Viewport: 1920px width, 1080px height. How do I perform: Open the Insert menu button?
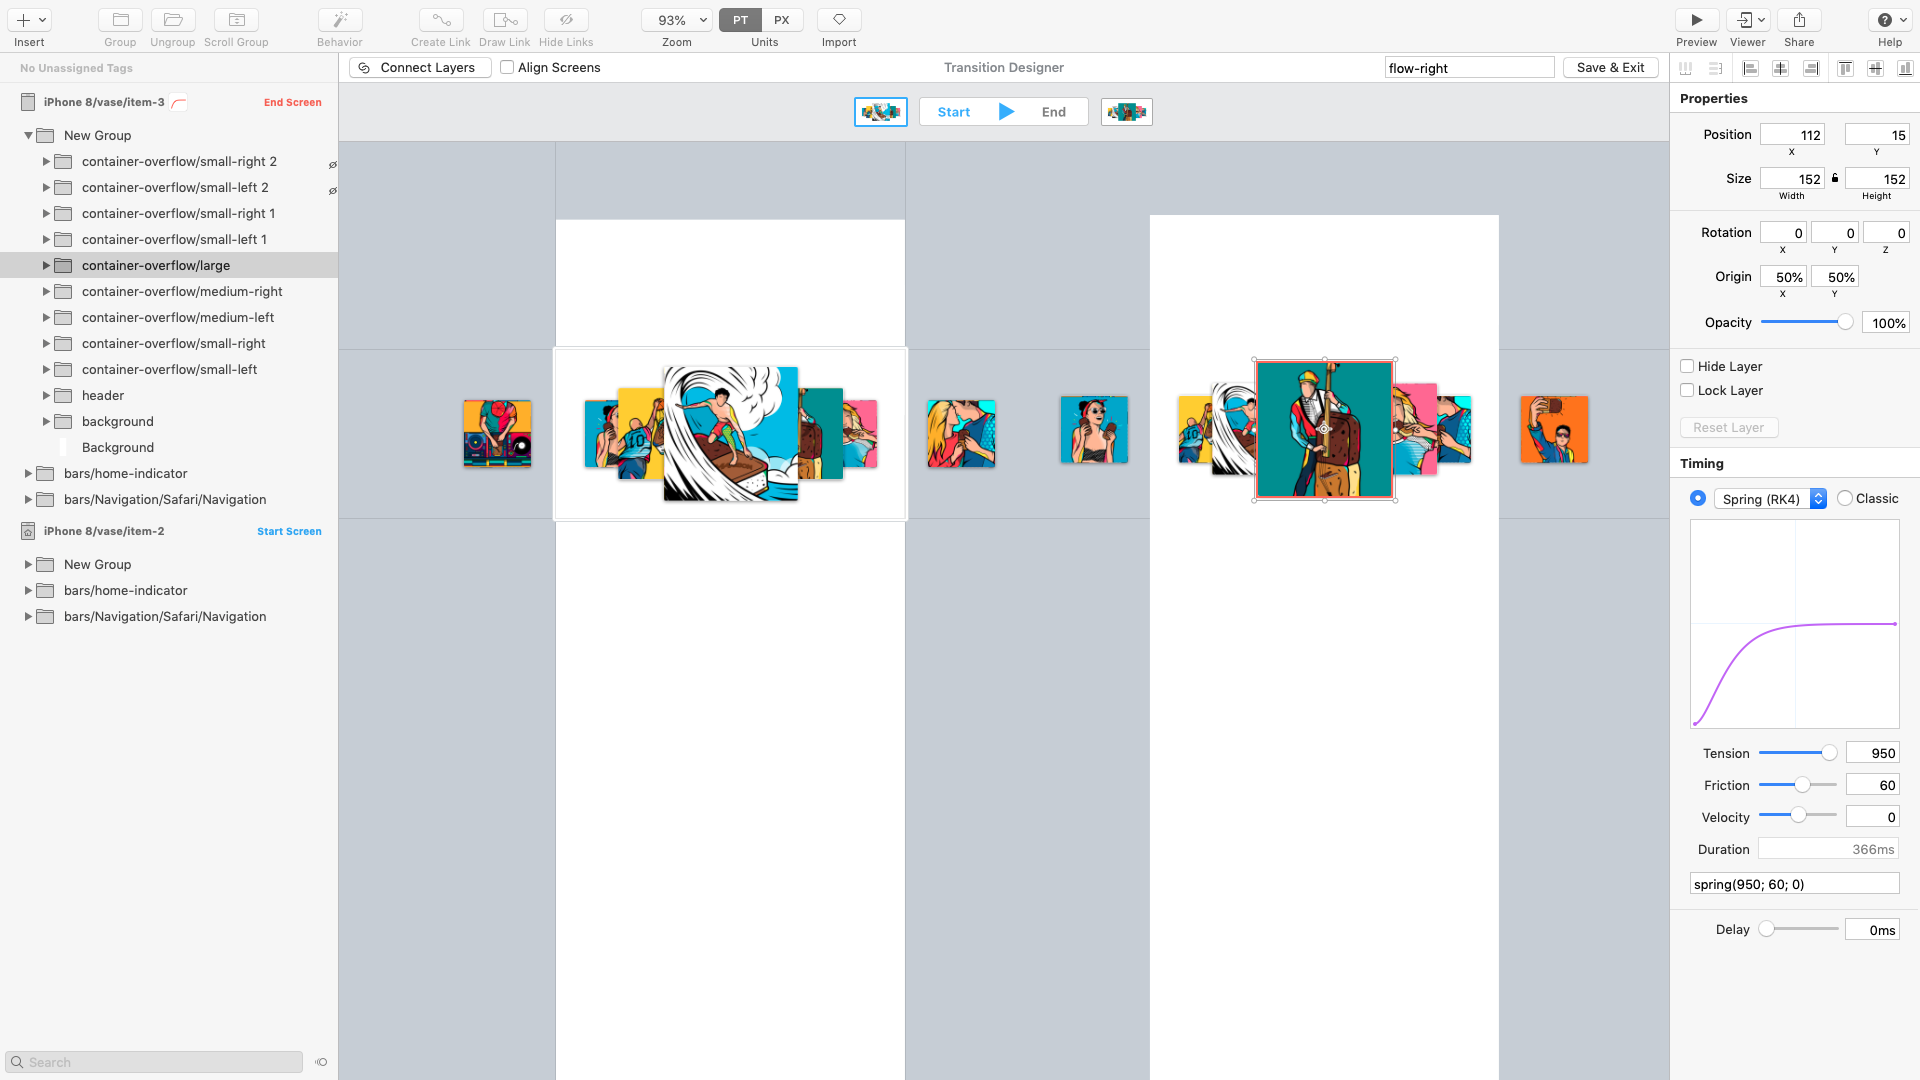(x=29, y=20)
